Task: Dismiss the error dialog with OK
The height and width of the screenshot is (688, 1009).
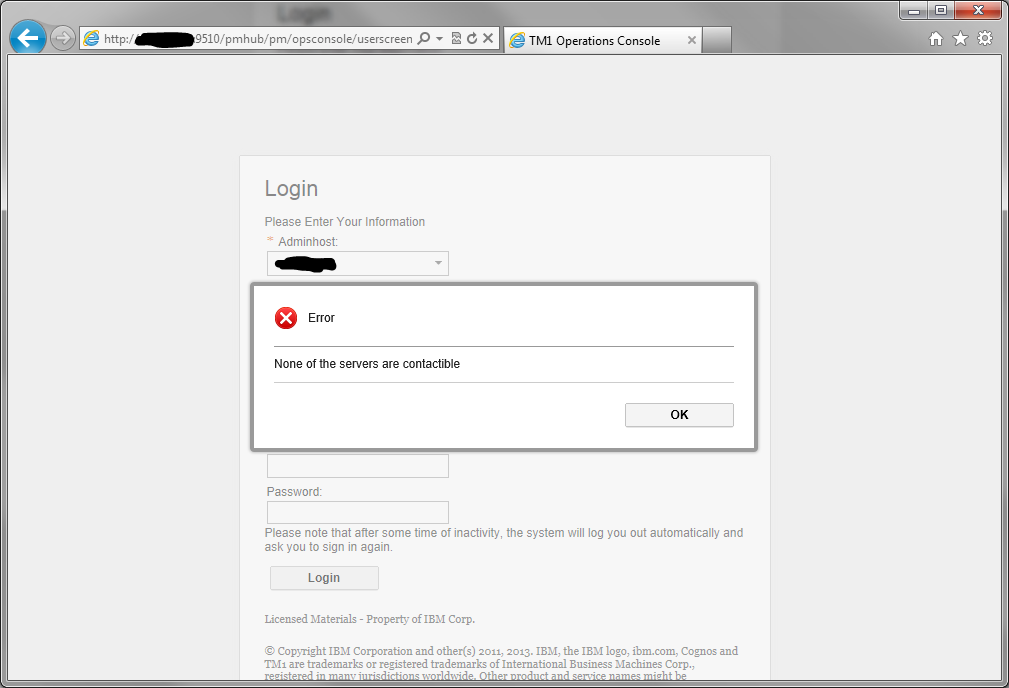Action: (x=679, y=415)
